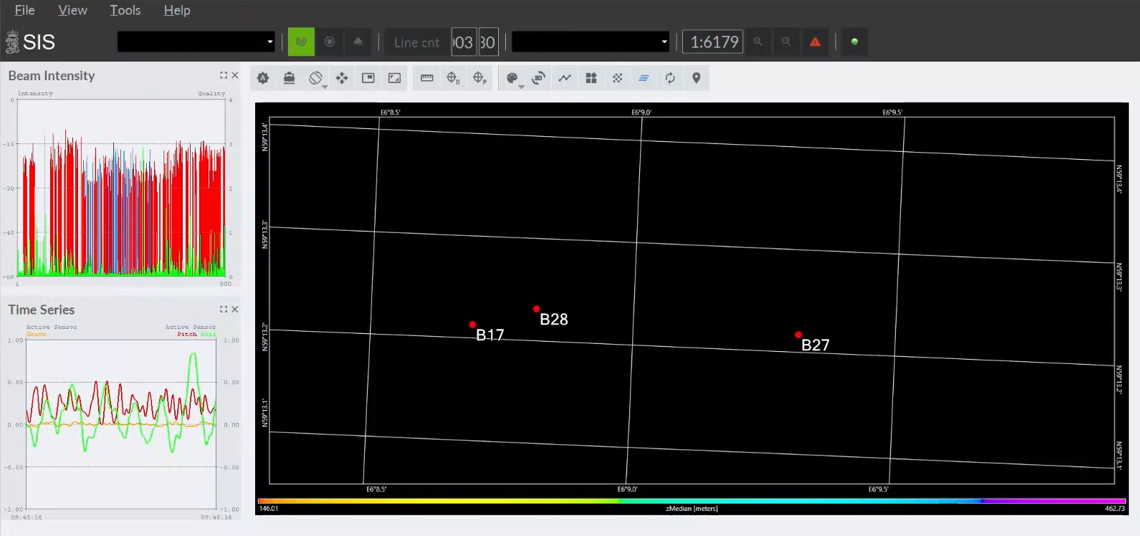The image size is (1140, 536).
Task: Close the Beam Intensity panel
Action: 235,76
